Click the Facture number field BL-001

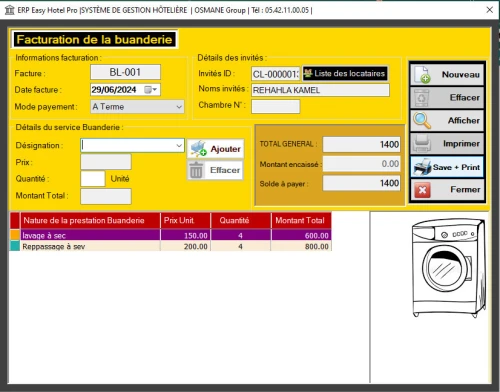(125, 72)
